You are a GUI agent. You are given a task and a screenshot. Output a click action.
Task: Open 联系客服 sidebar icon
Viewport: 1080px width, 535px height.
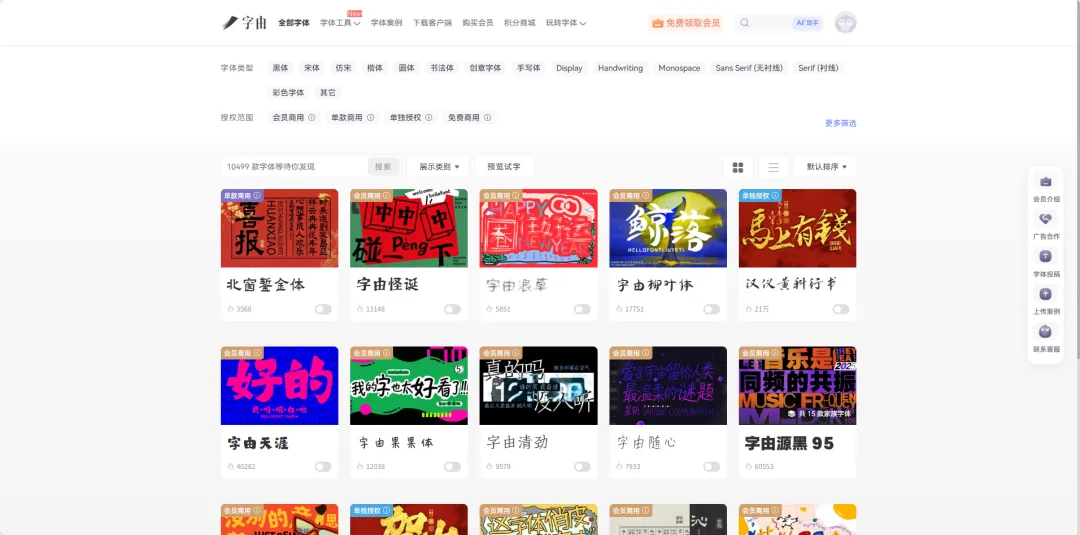[1046, 331]
